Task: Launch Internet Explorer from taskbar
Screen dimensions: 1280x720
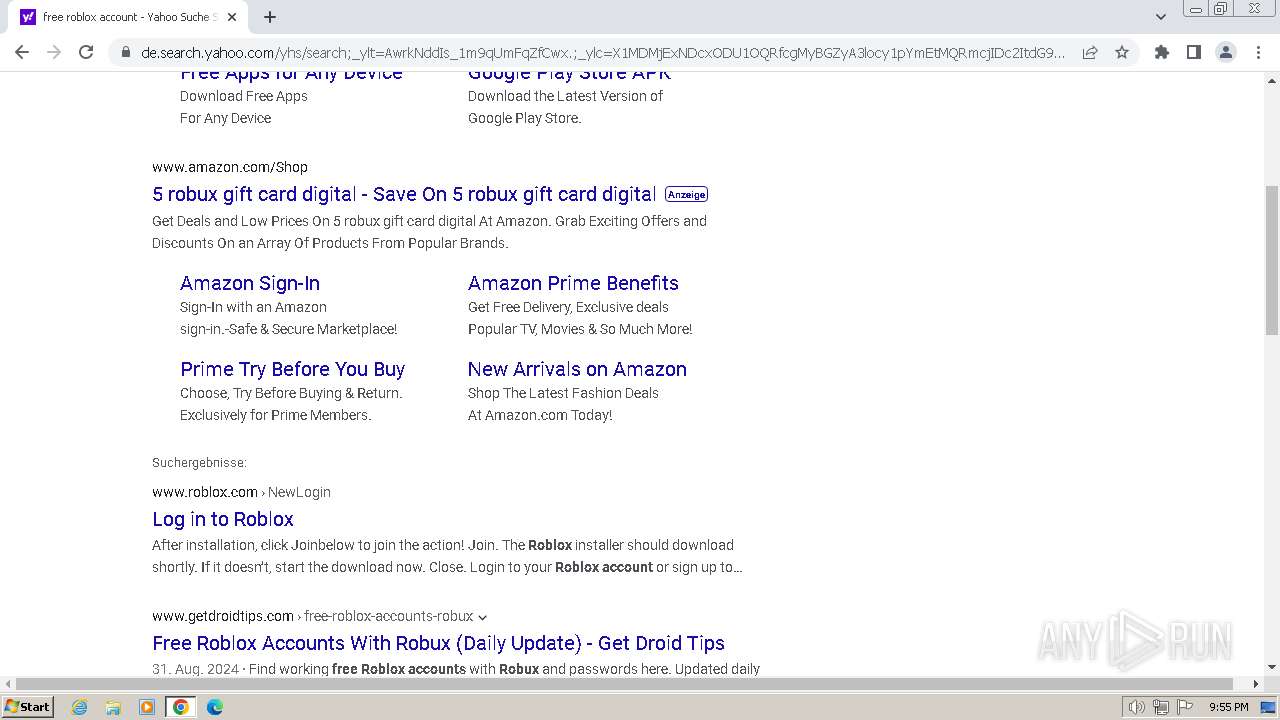Action: point(80,707)
